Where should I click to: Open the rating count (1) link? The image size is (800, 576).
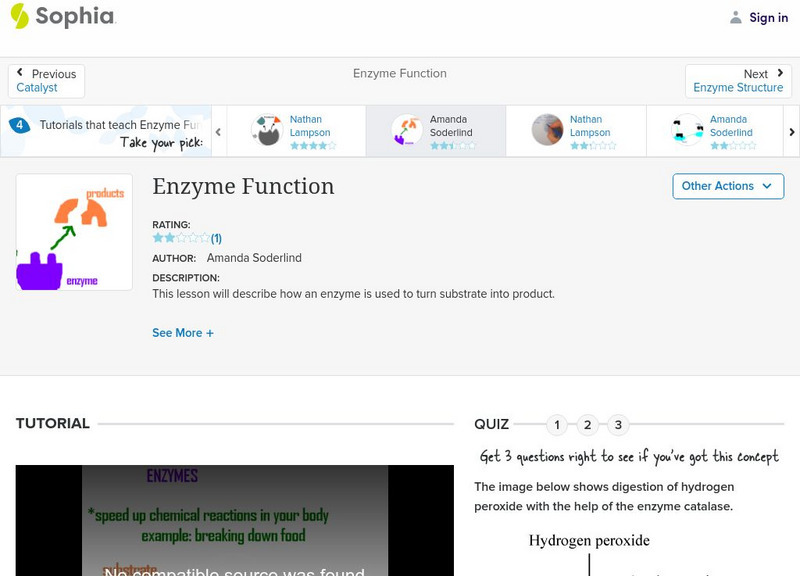pyautogui.click(x=216, y=238)
